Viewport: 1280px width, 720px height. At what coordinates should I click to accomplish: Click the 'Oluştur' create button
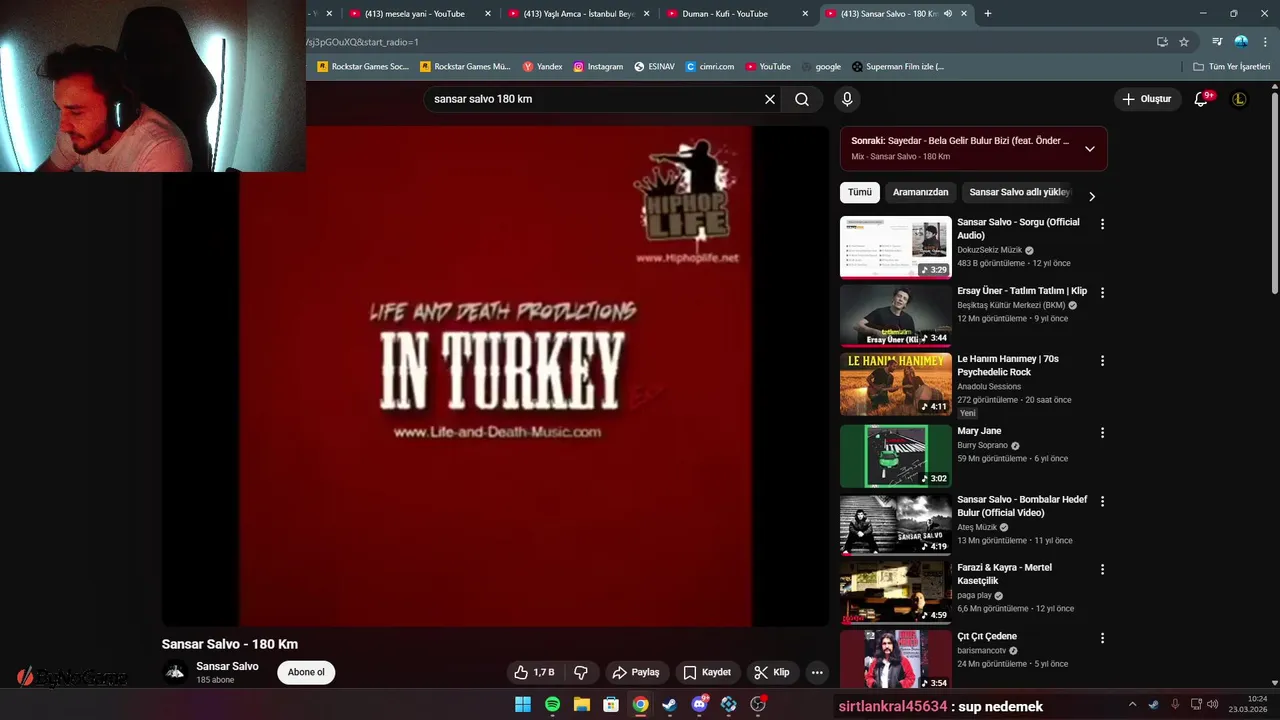(x=1146, y=99)
